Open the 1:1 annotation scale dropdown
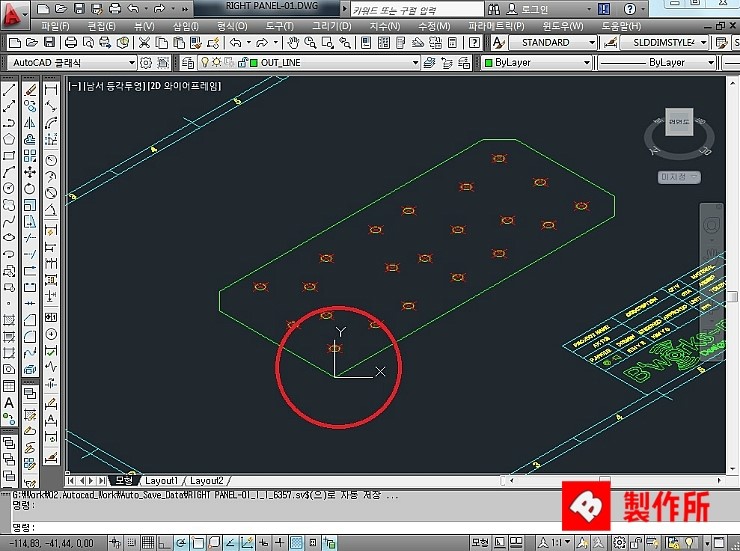Viewport: 740px width, 551px height. coord(568,543)
